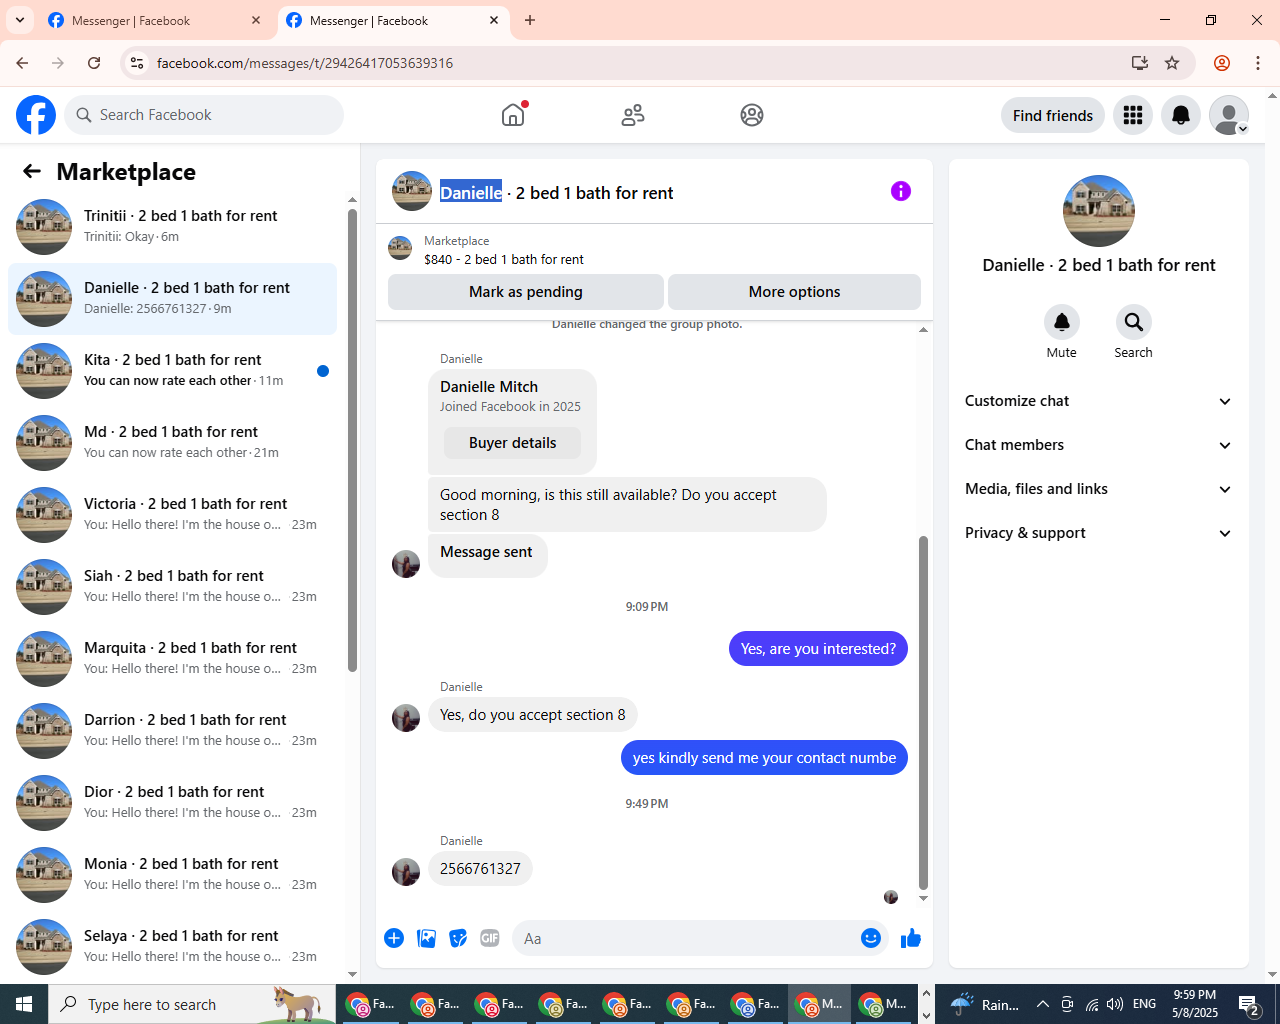
Task: Open group photo in right panel
Action: point(1099,211)
